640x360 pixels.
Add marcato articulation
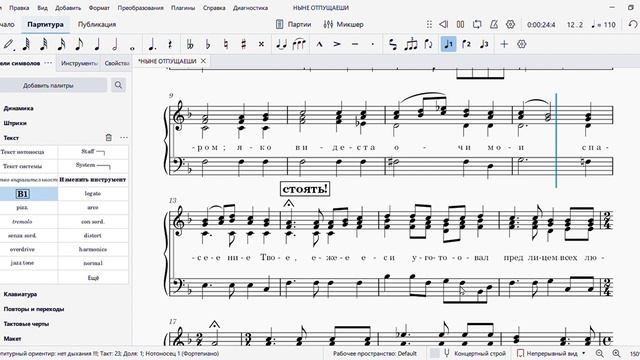click(319, 44)
